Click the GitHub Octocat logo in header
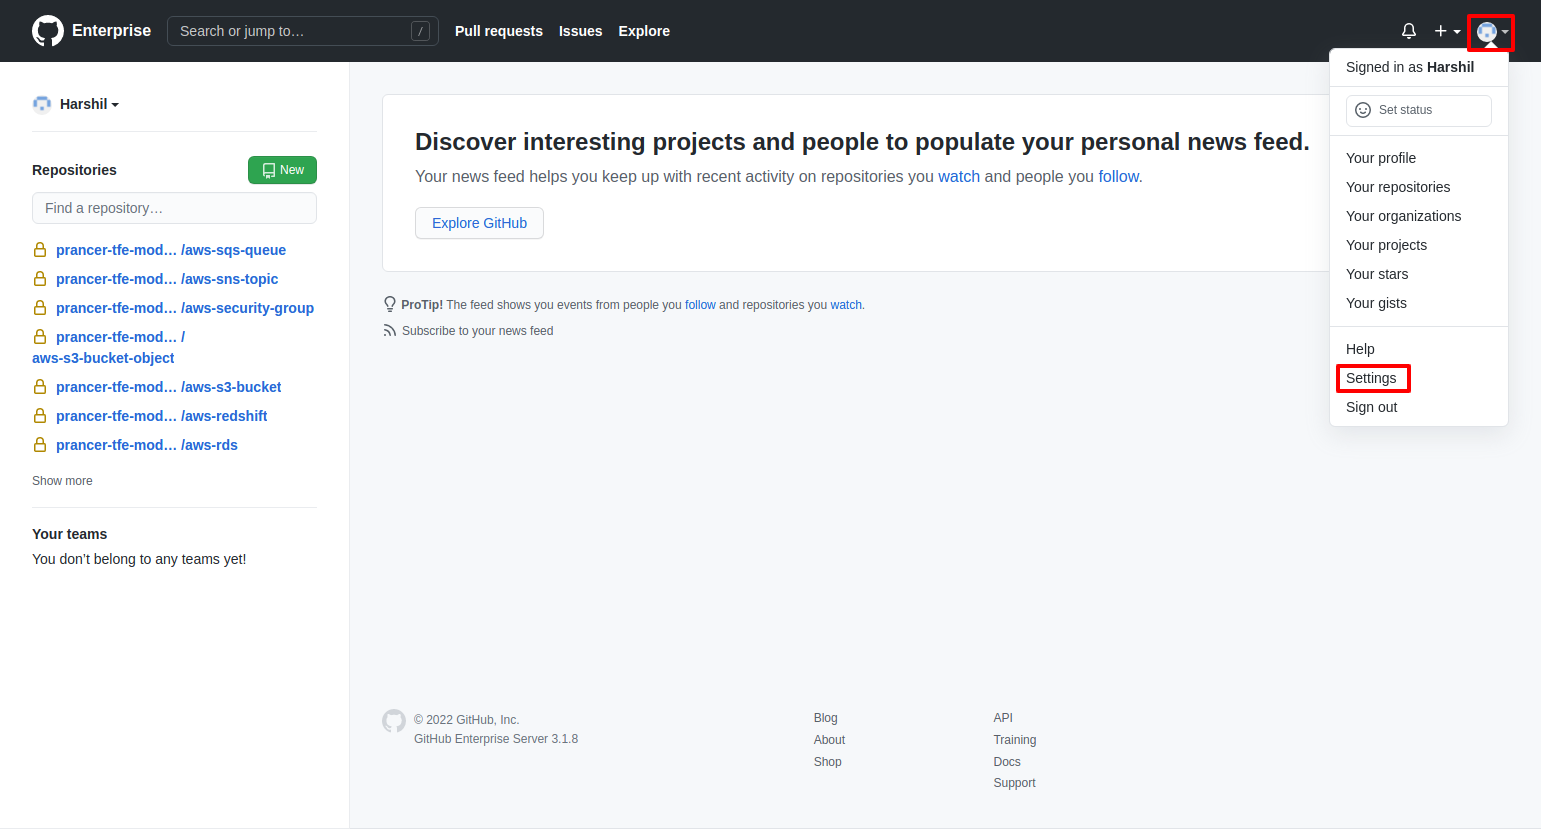This screenshot has width=1541, height=831. coord(48,31)
